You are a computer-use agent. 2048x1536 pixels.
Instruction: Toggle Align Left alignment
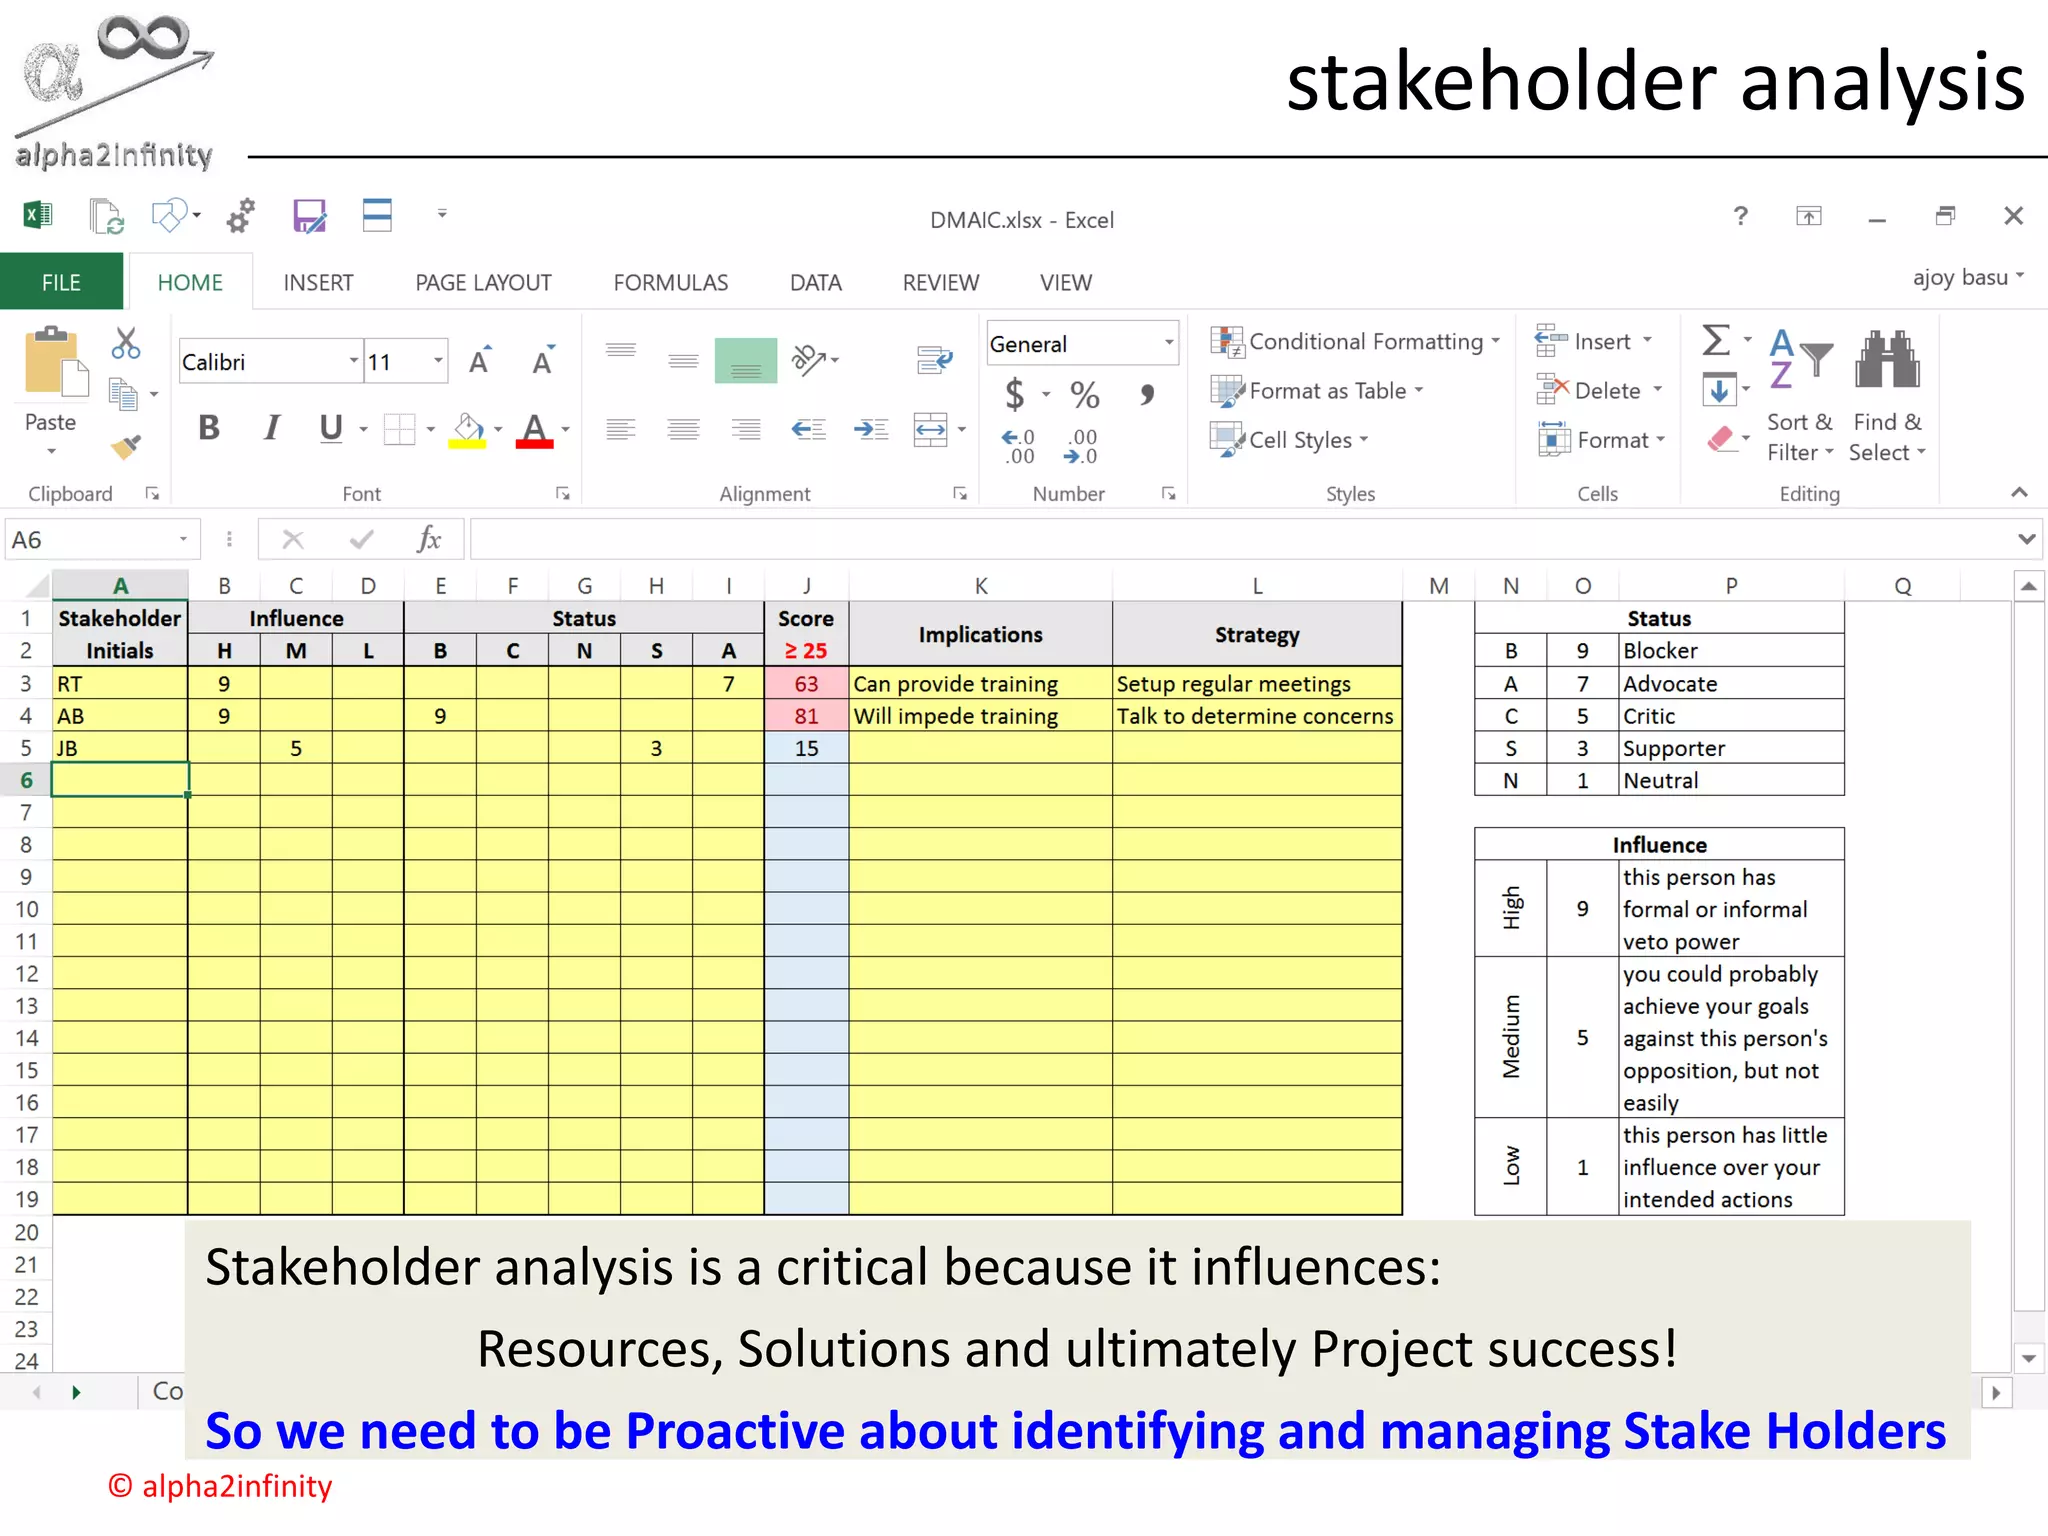(621, 430)
